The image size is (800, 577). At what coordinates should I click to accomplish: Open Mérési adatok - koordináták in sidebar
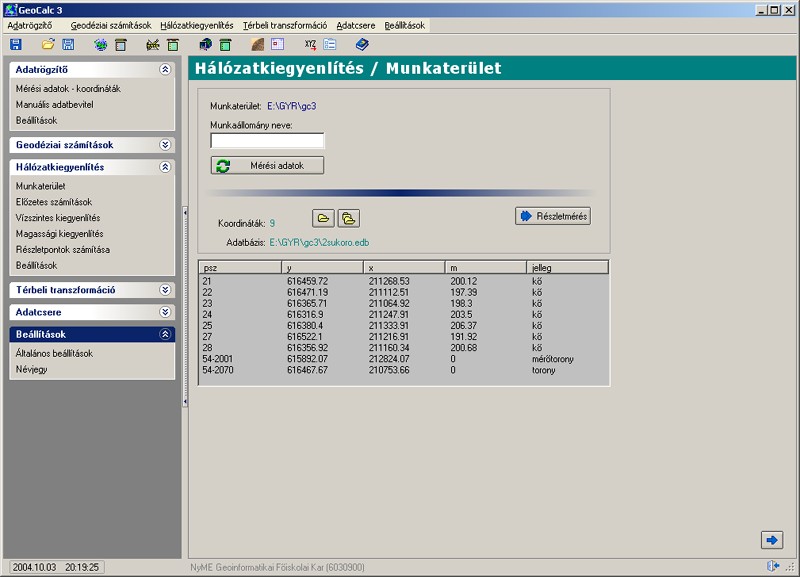[68, 89]
